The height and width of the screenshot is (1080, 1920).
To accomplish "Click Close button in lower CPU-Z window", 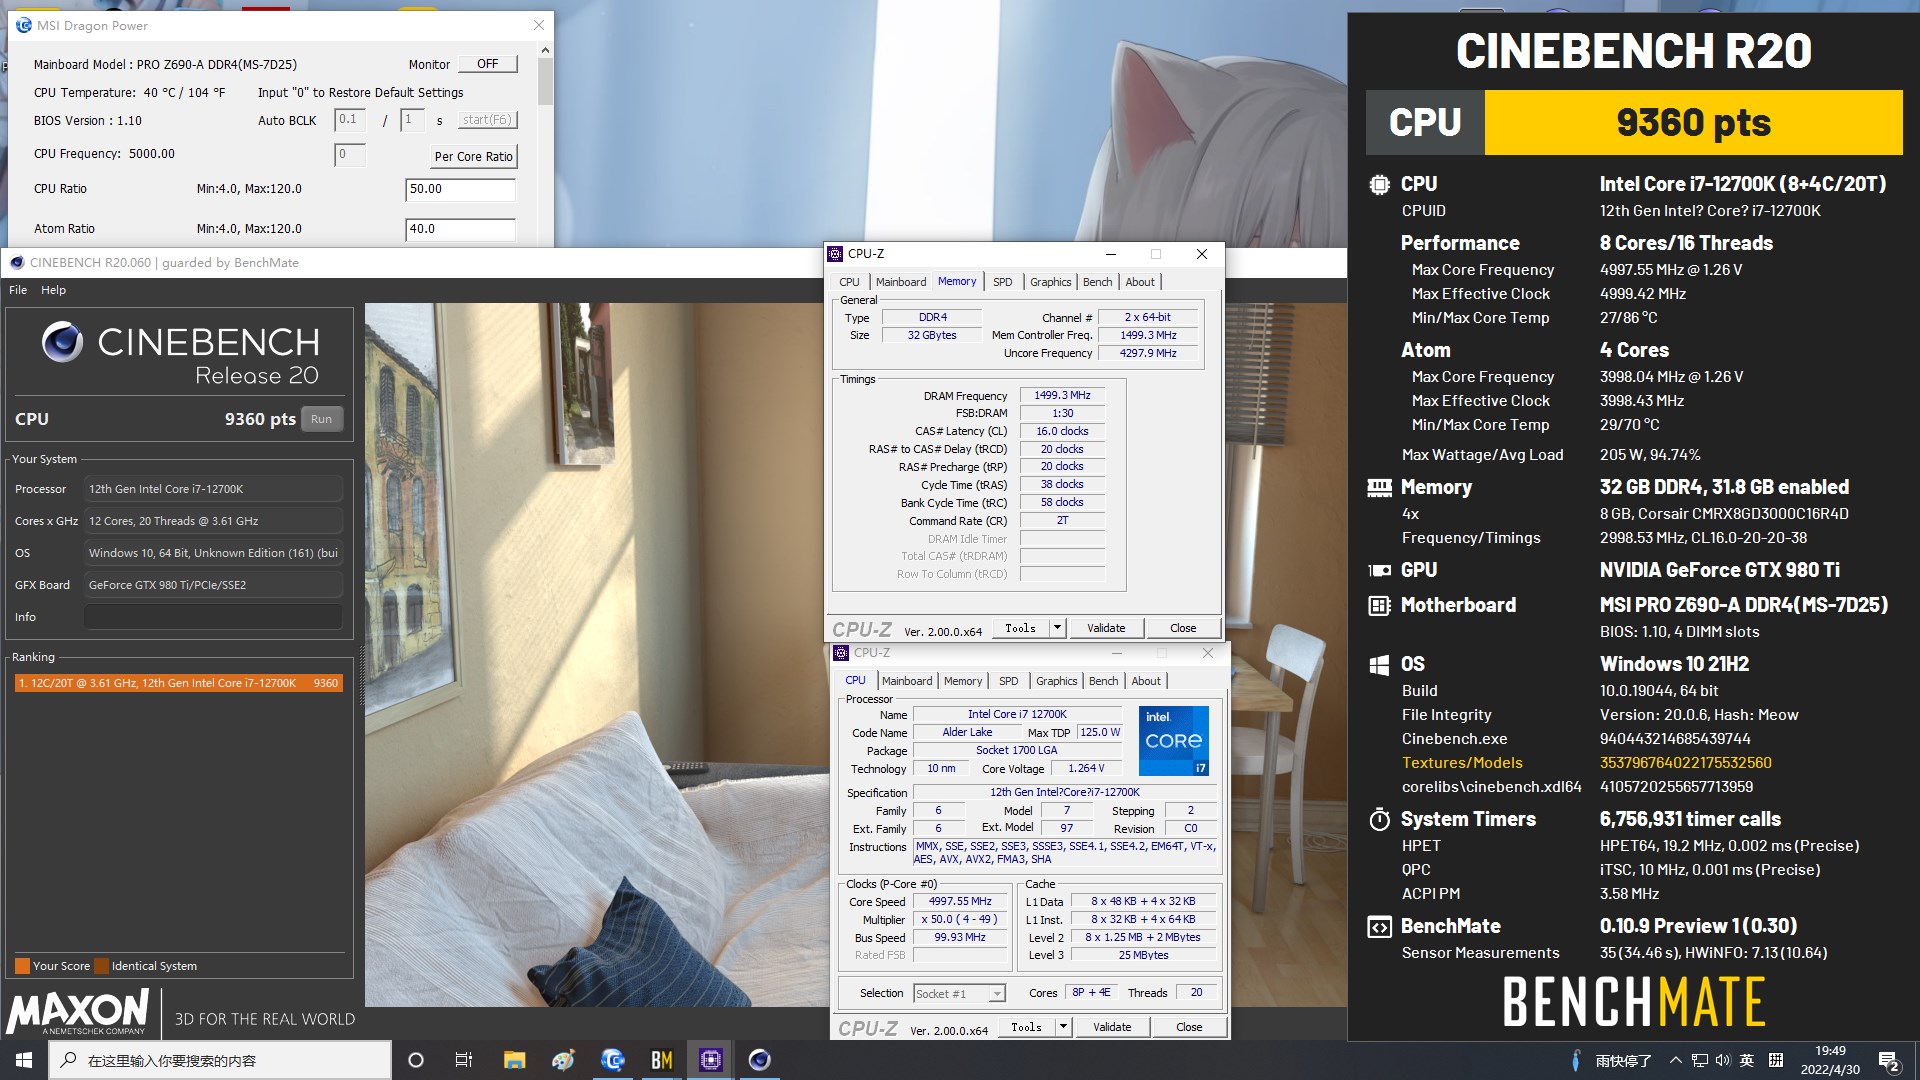I will click(1189, 1027).
